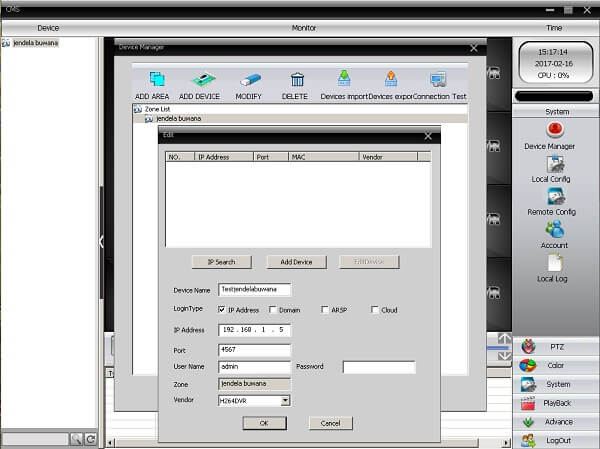Click the up arrow button beside PTZ
The width and height of the screenshot is (600, 449).
pos(504,339)
